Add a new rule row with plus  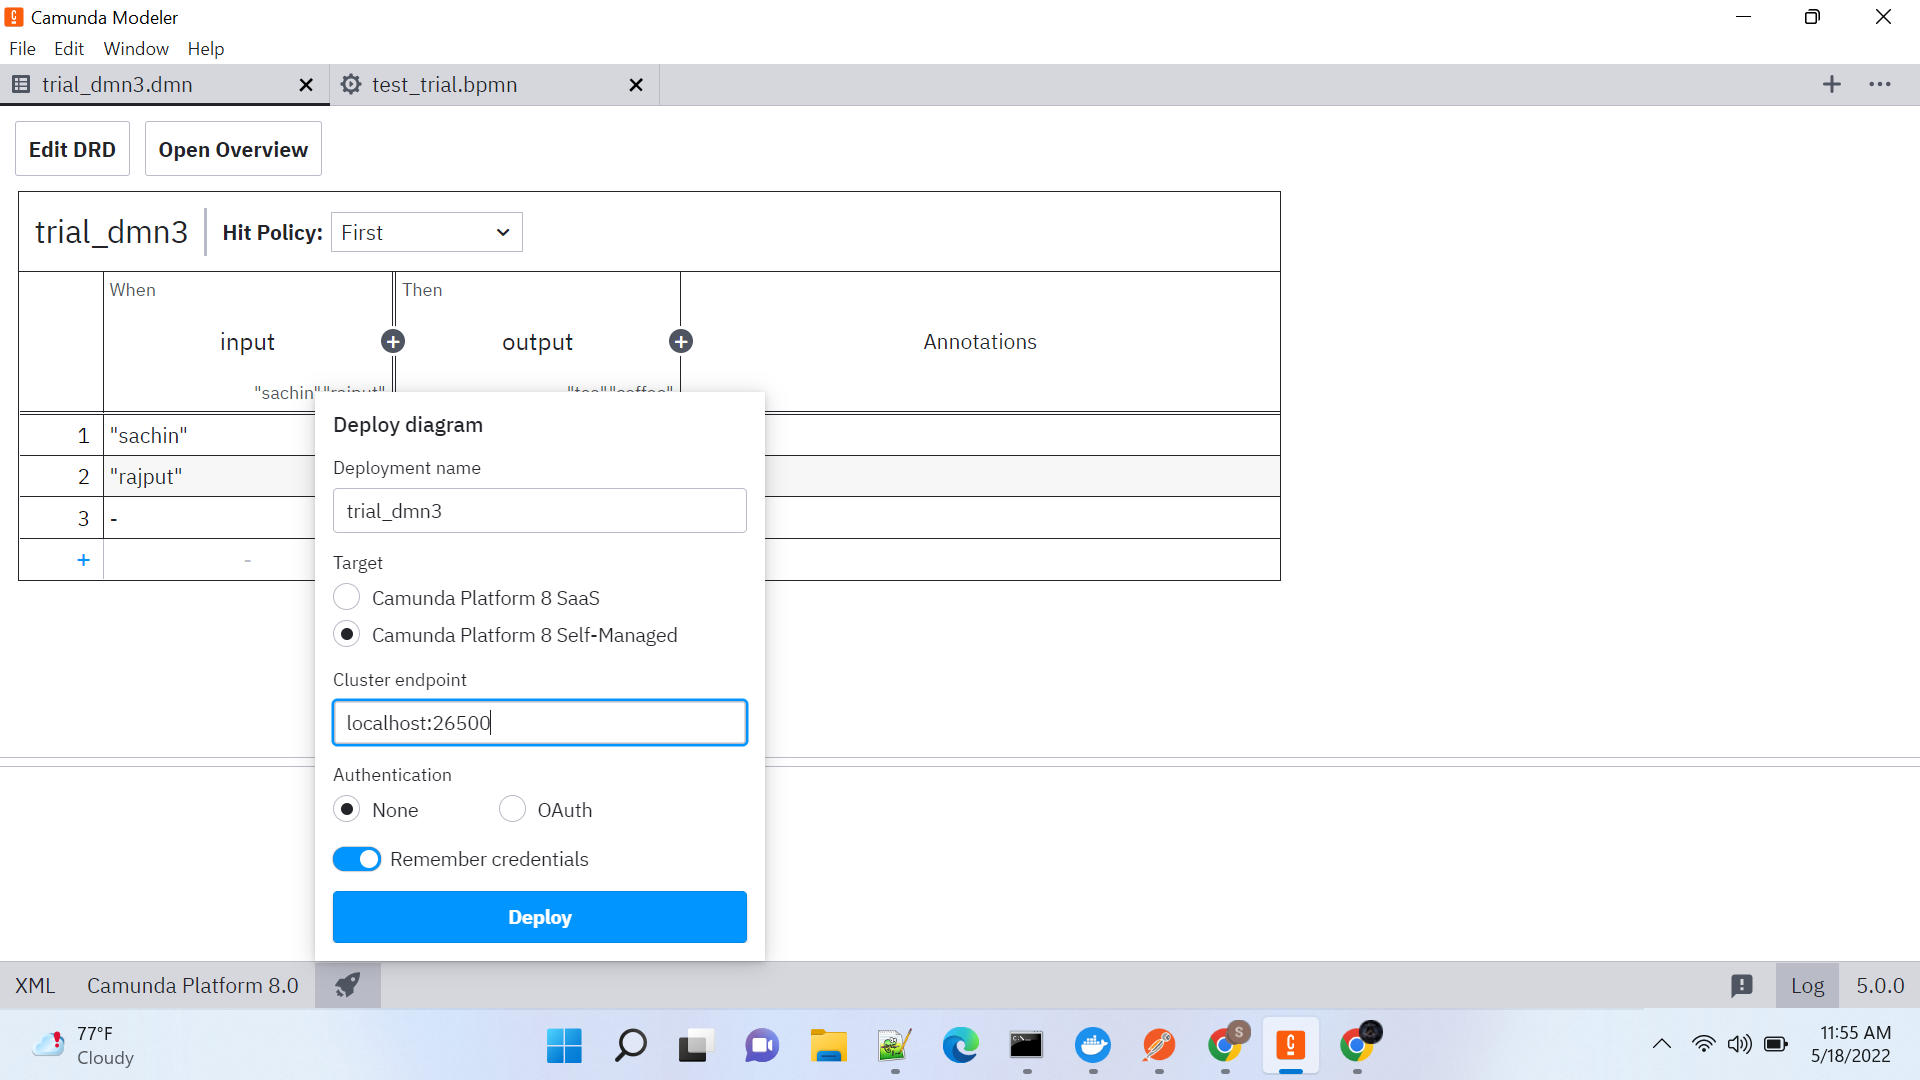tap(83, 560)
